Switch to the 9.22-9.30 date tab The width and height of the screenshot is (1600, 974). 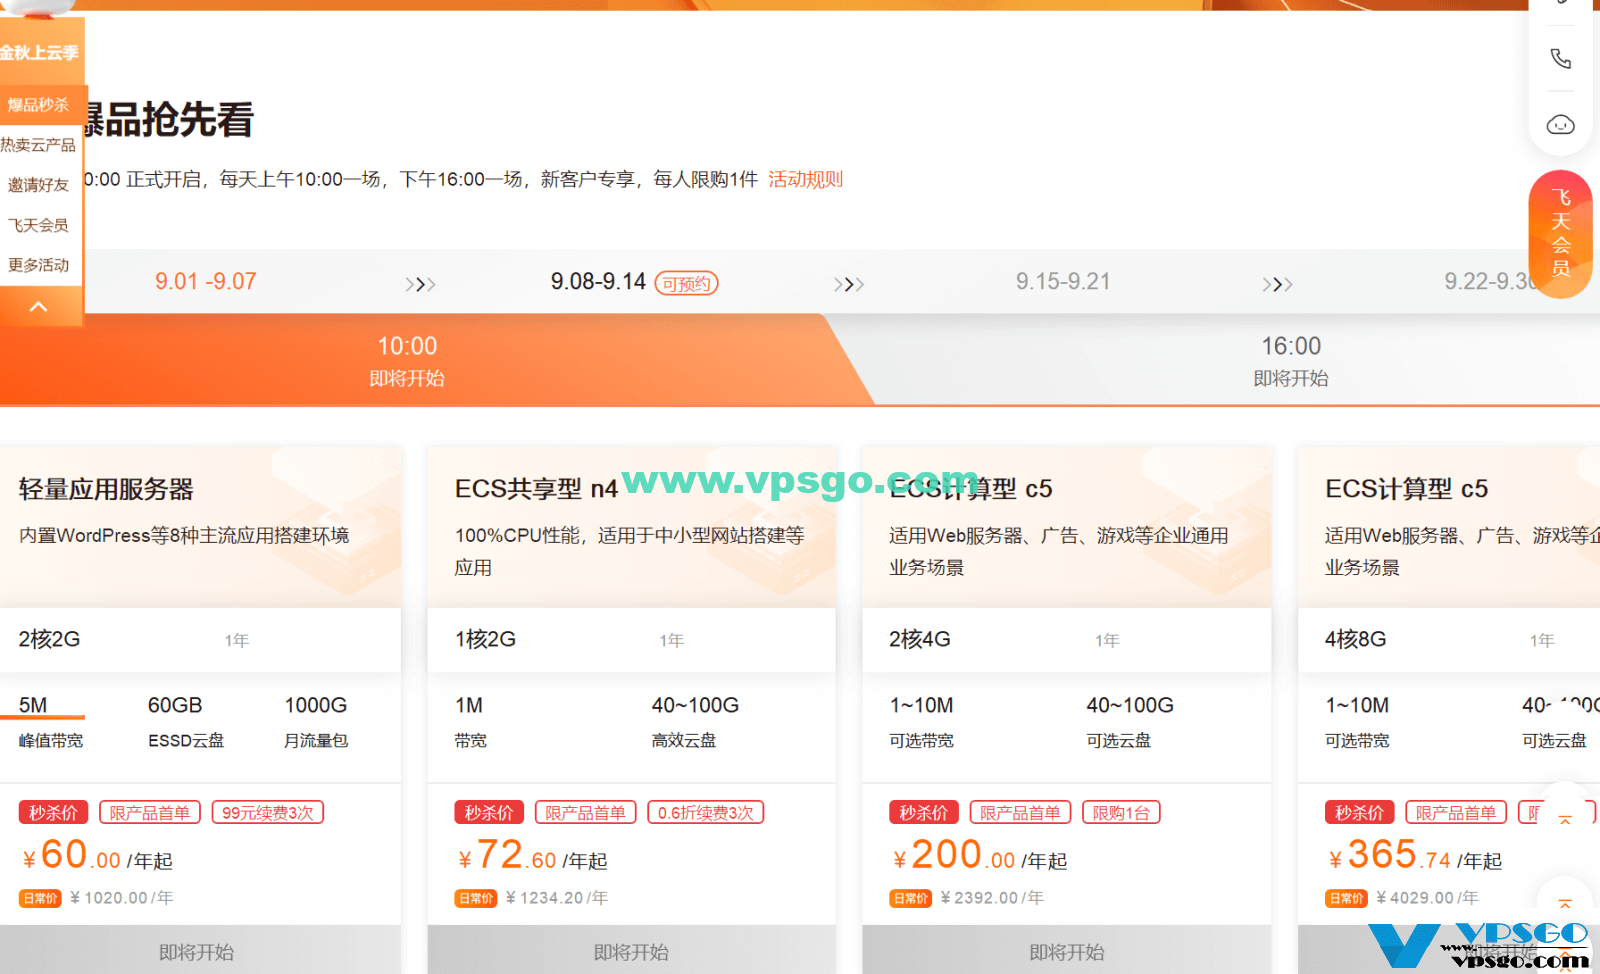point(1490,282)
